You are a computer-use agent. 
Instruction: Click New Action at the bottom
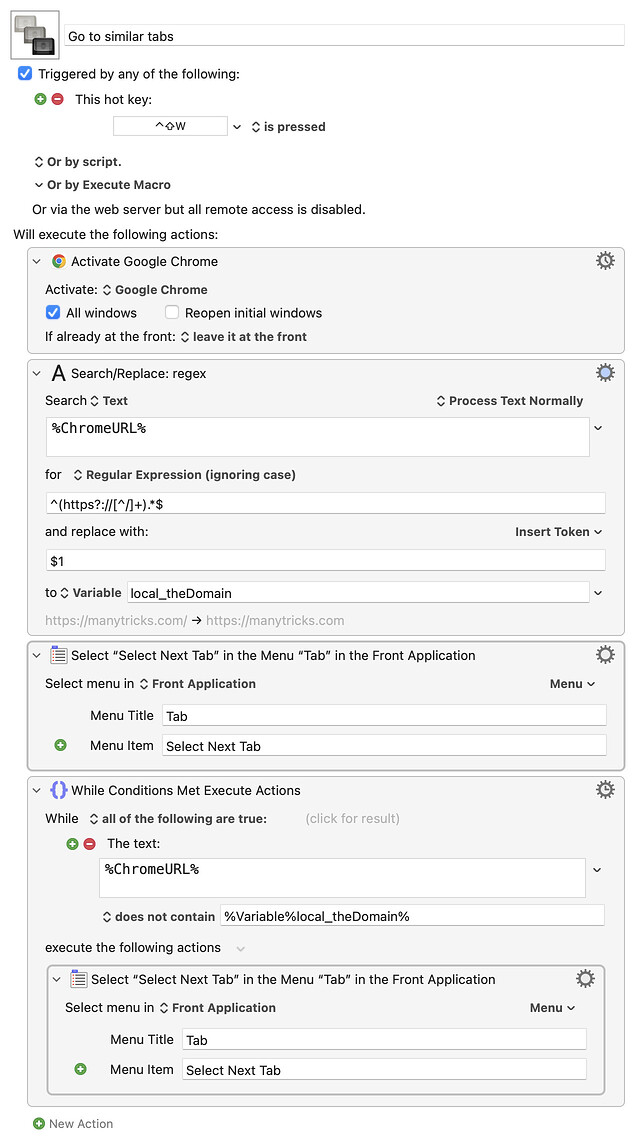pyautogui.click(x=73, y=1123)
